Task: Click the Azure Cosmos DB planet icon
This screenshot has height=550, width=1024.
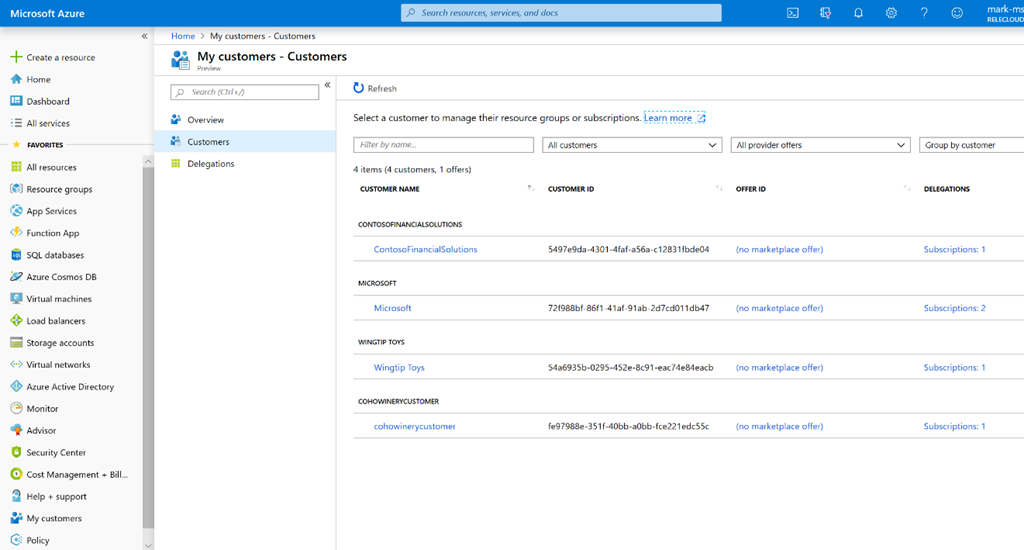Action: coord(16,277)
